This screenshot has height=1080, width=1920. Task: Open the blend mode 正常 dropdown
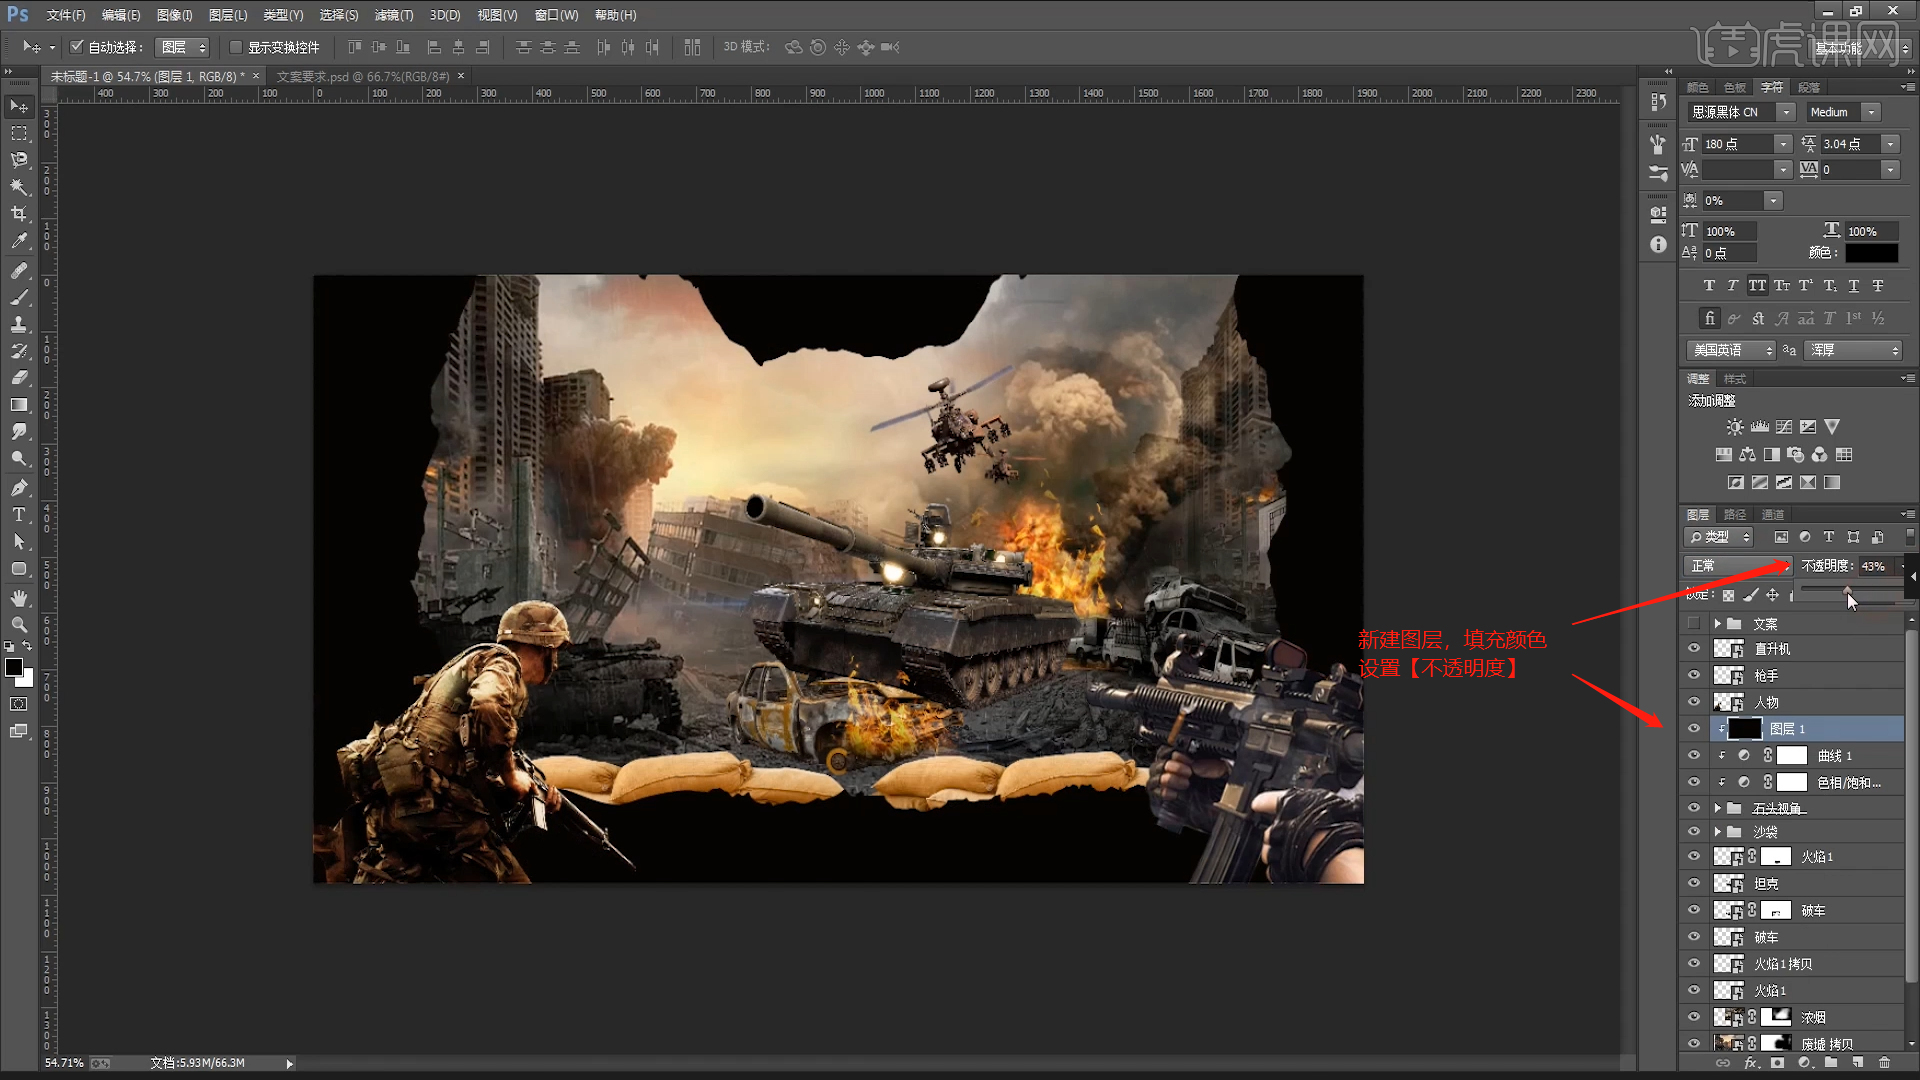pyautogui.click(x=1738, y=566)
